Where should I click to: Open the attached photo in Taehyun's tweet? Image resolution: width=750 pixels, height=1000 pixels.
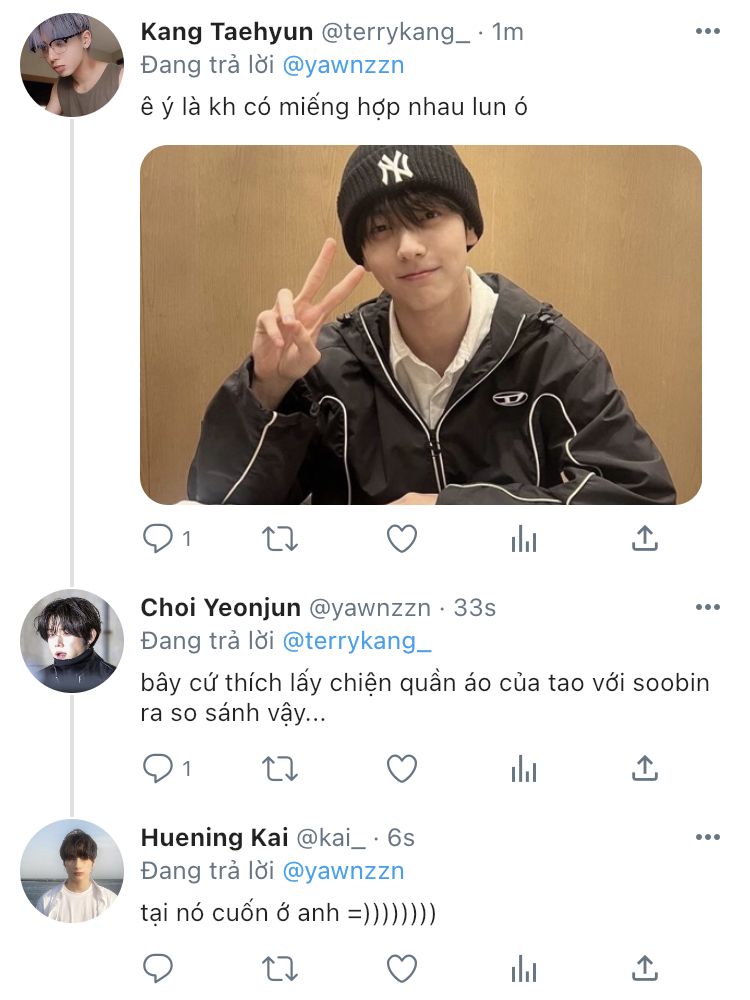(x=420, y=325)
